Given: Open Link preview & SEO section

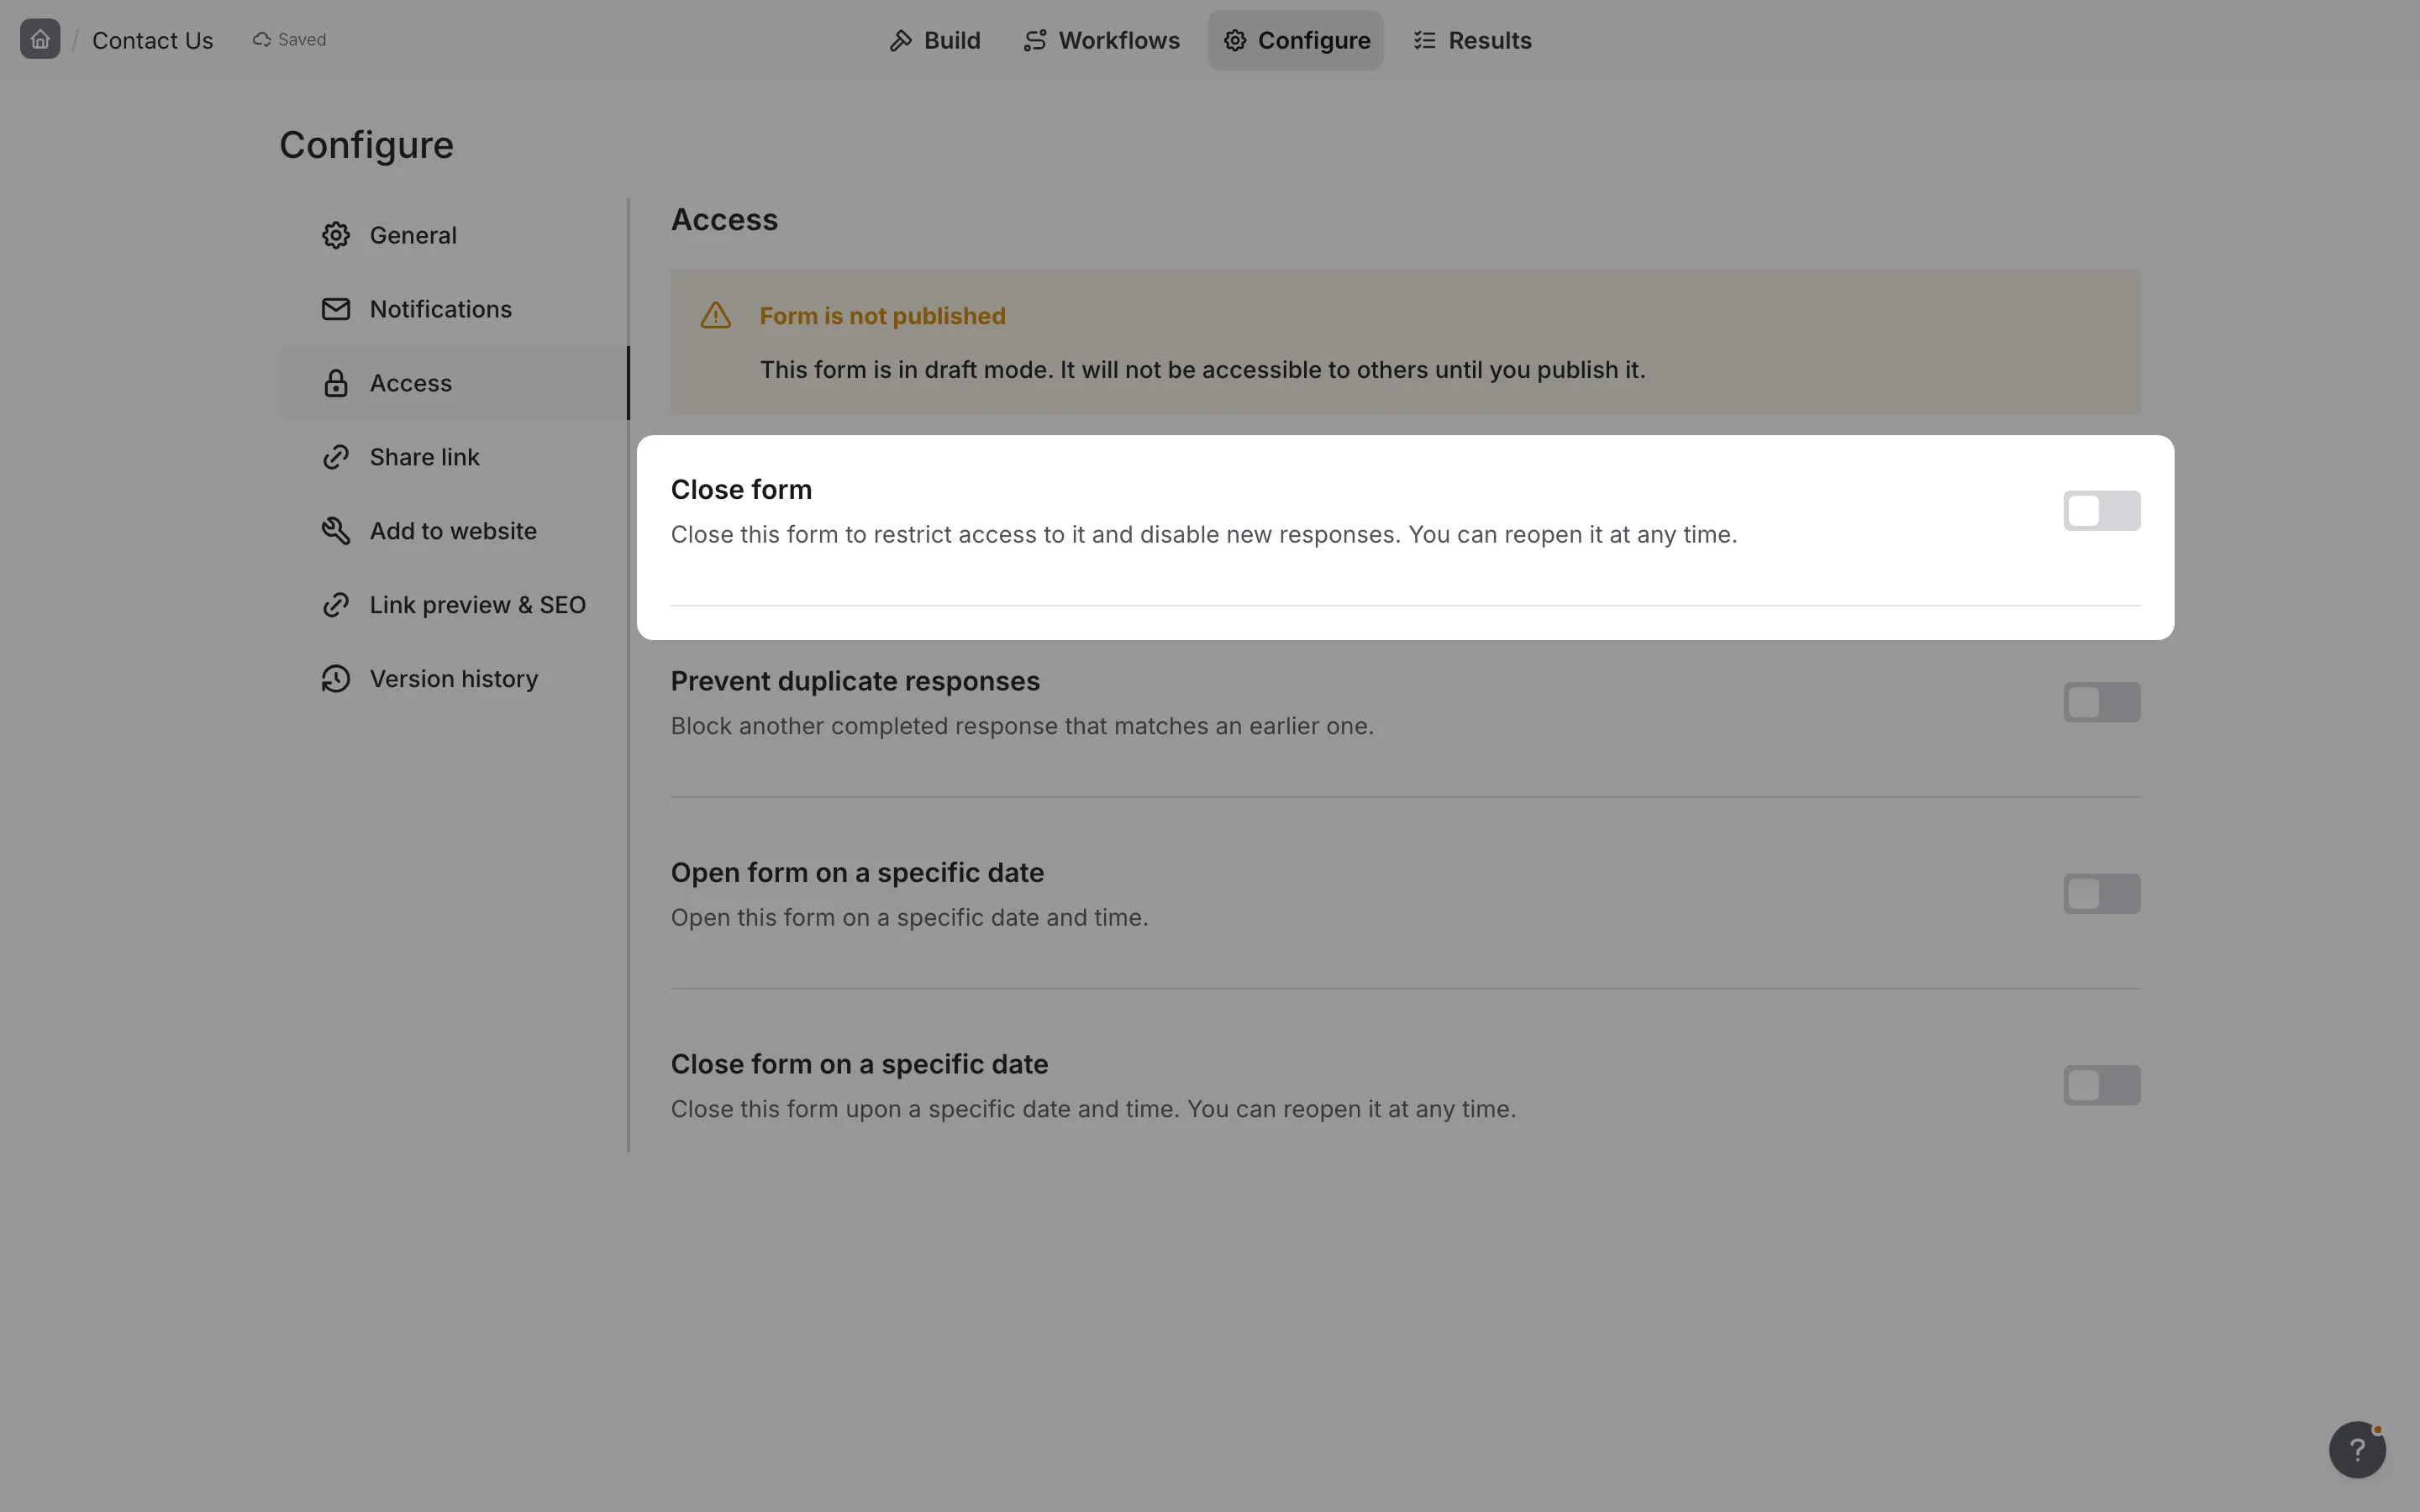Looking at the screenshot, I should [453, 605].
